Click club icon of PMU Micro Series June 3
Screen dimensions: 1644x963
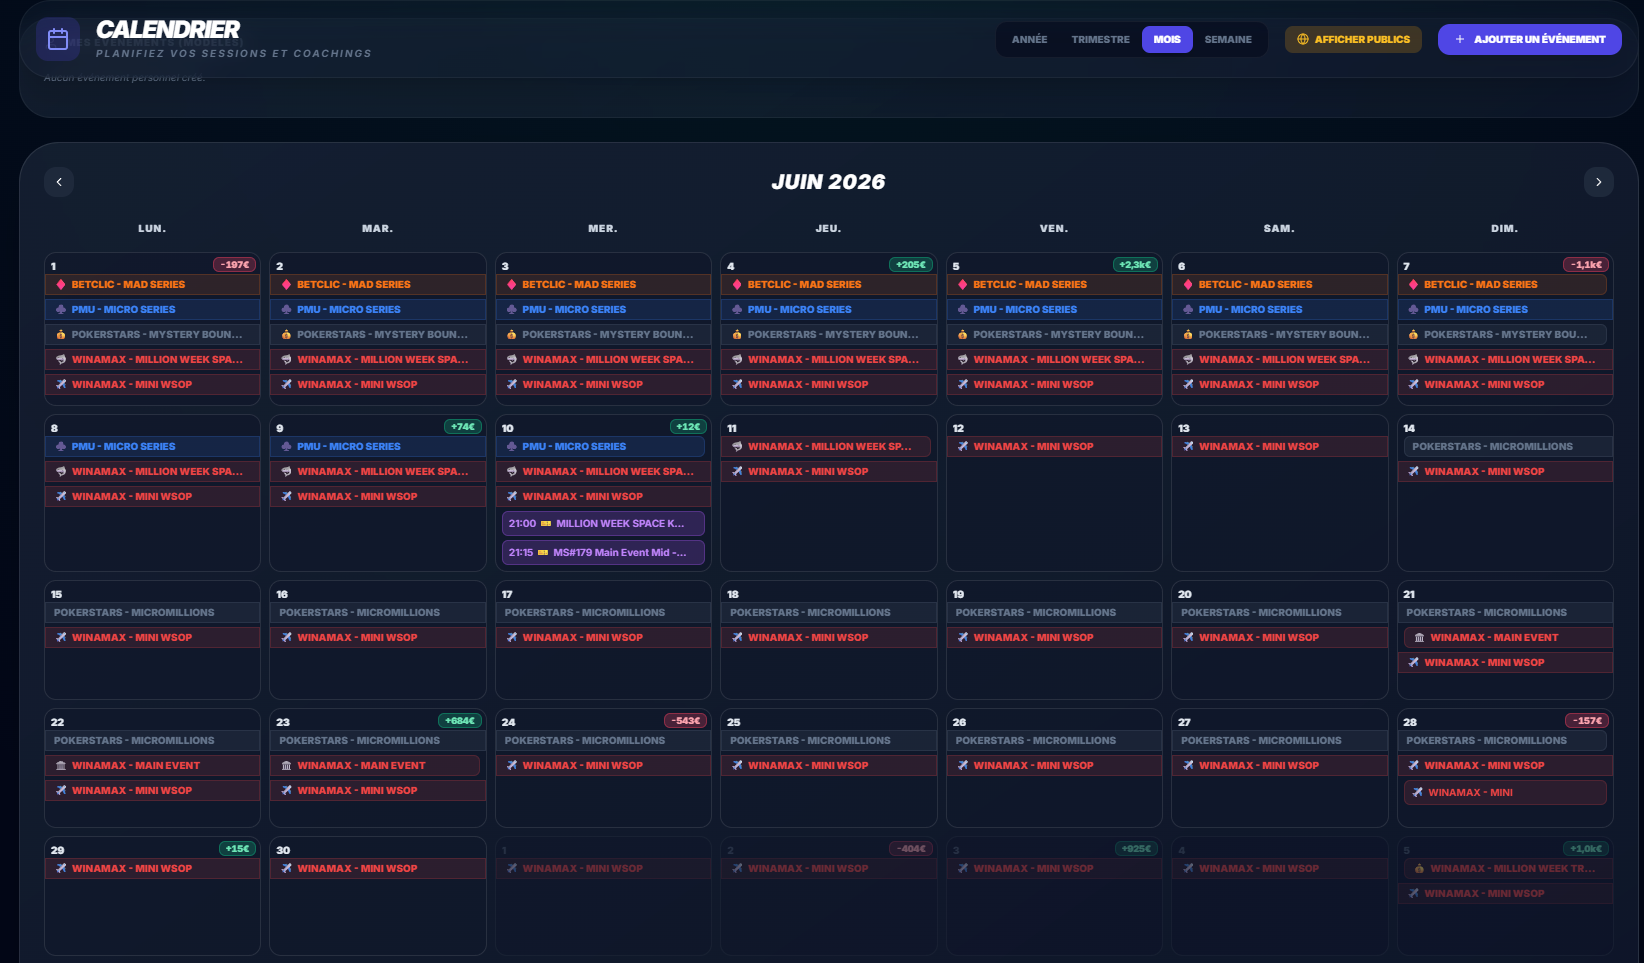click(x=512, y=310)
